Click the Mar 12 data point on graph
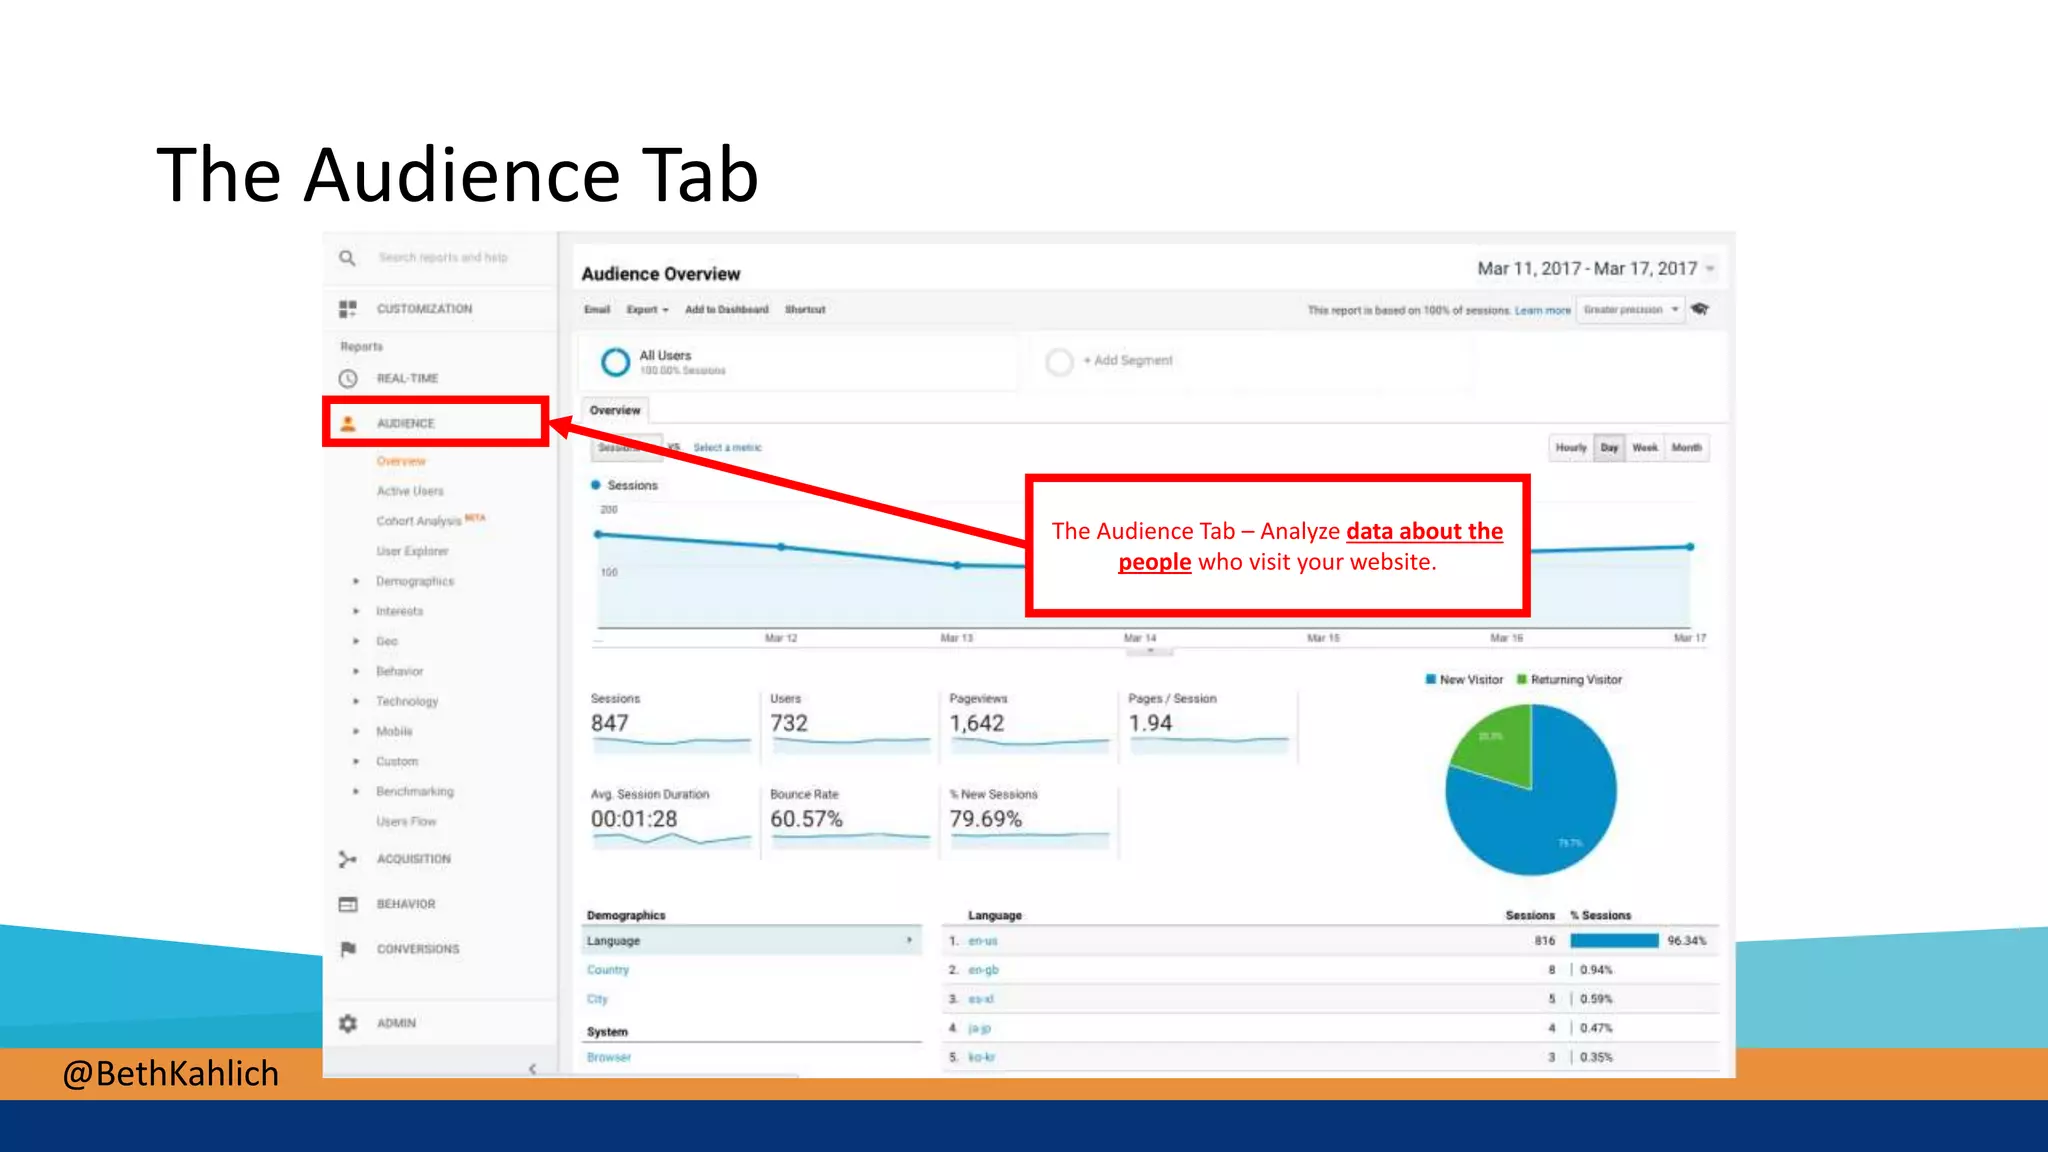This screenshot has height=1152, width=2048. click(x=781, y=547)
